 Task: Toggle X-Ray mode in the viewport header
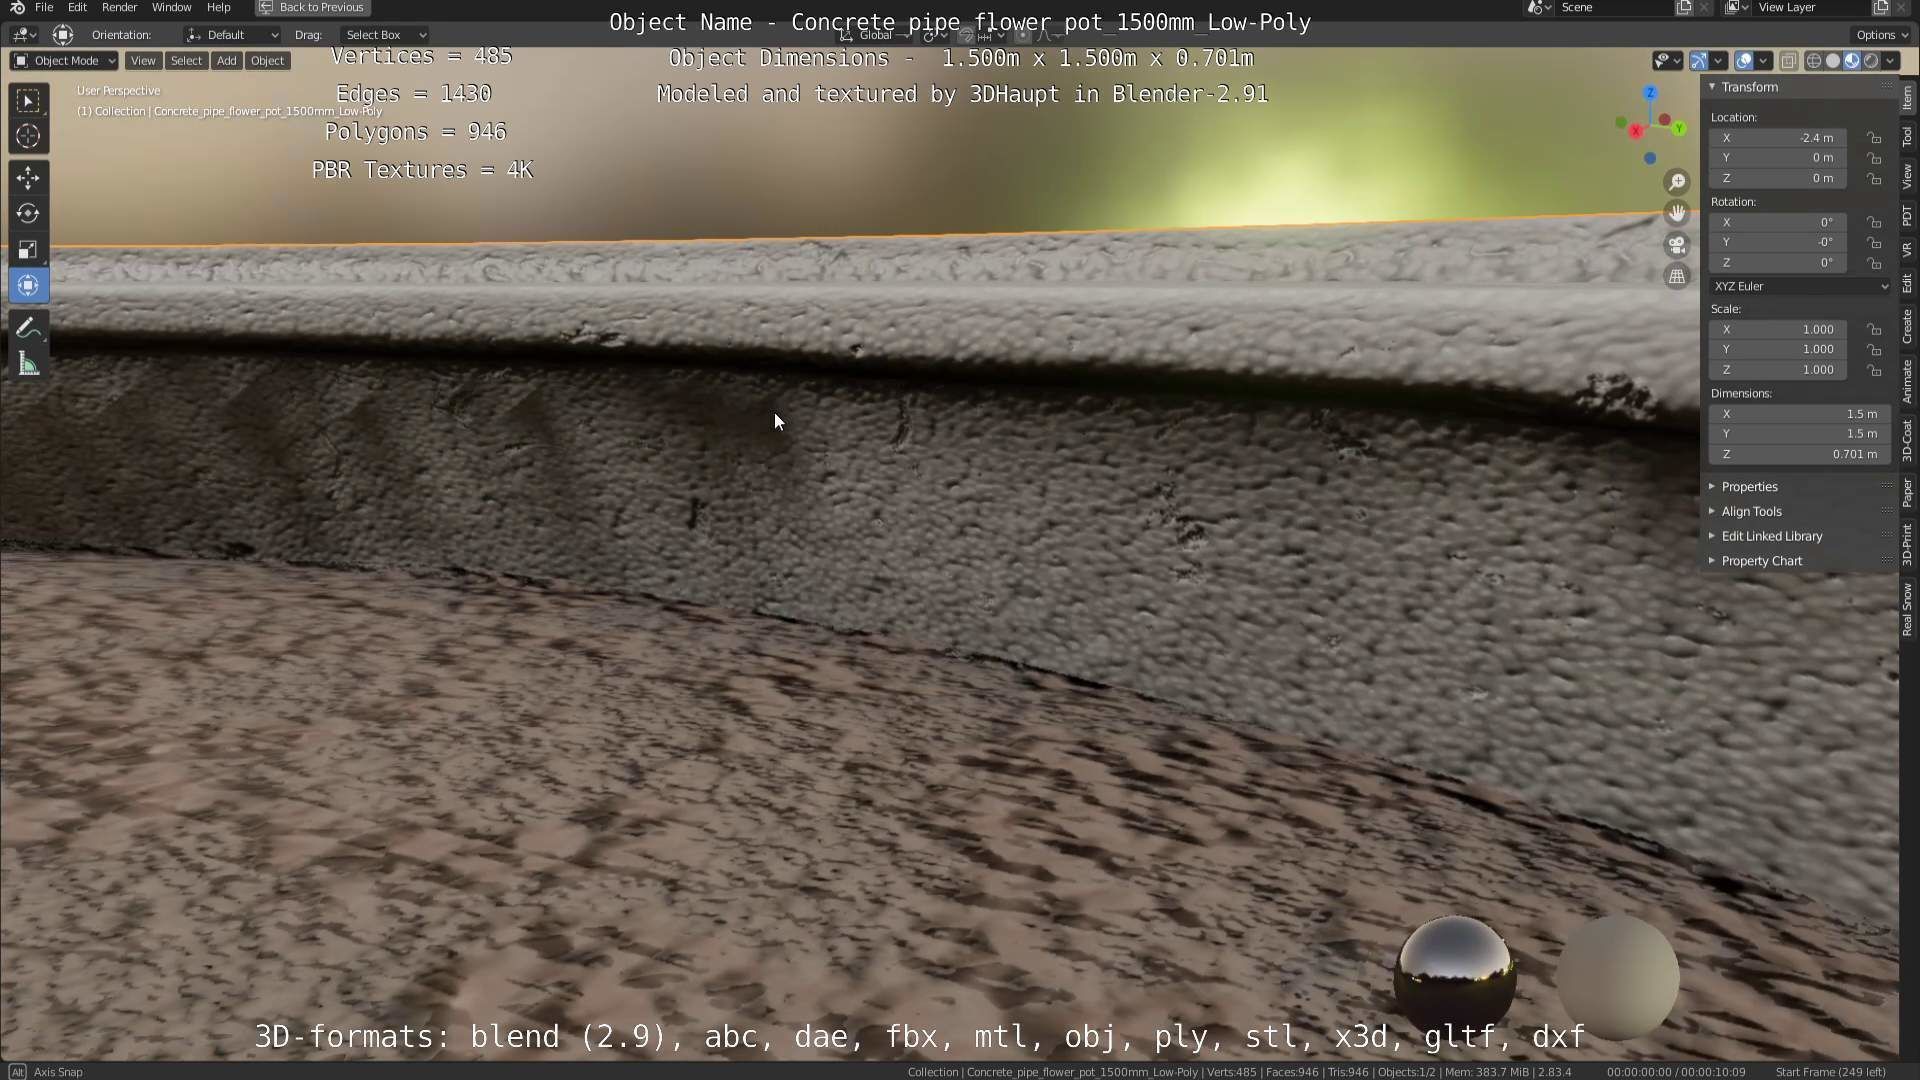[x=1788, y=61]
